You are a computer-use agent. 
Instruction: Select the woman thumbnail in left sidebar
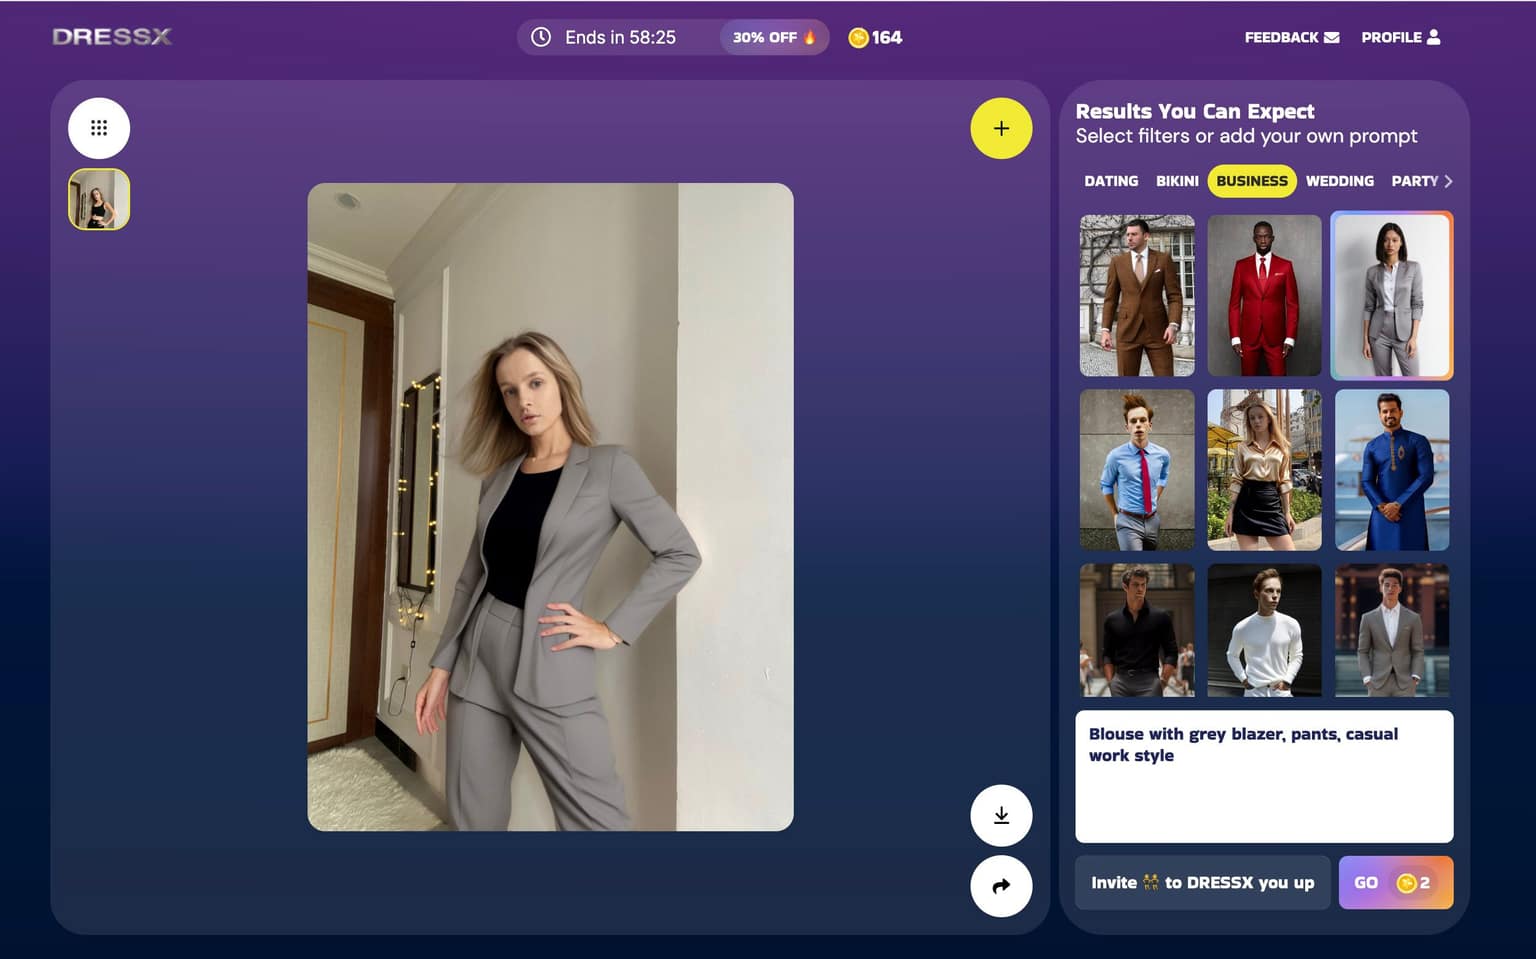click(99, 199)
